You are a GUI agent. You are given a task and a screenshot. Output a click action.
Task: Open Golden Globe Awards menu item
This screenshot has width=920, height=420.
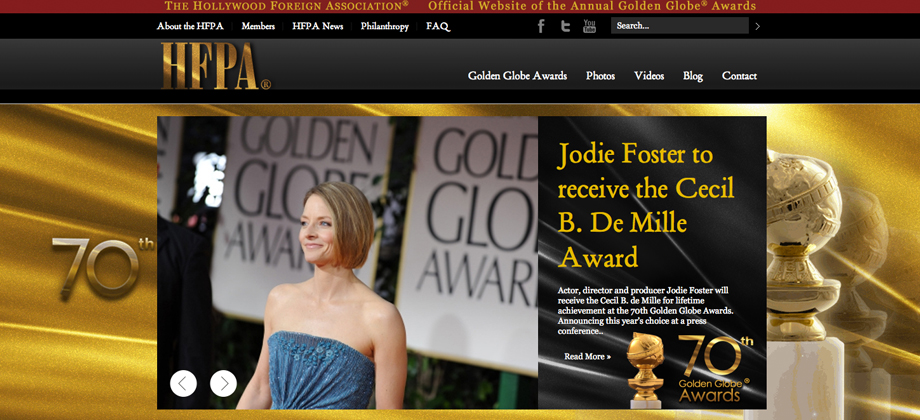(x=517, y=76)
